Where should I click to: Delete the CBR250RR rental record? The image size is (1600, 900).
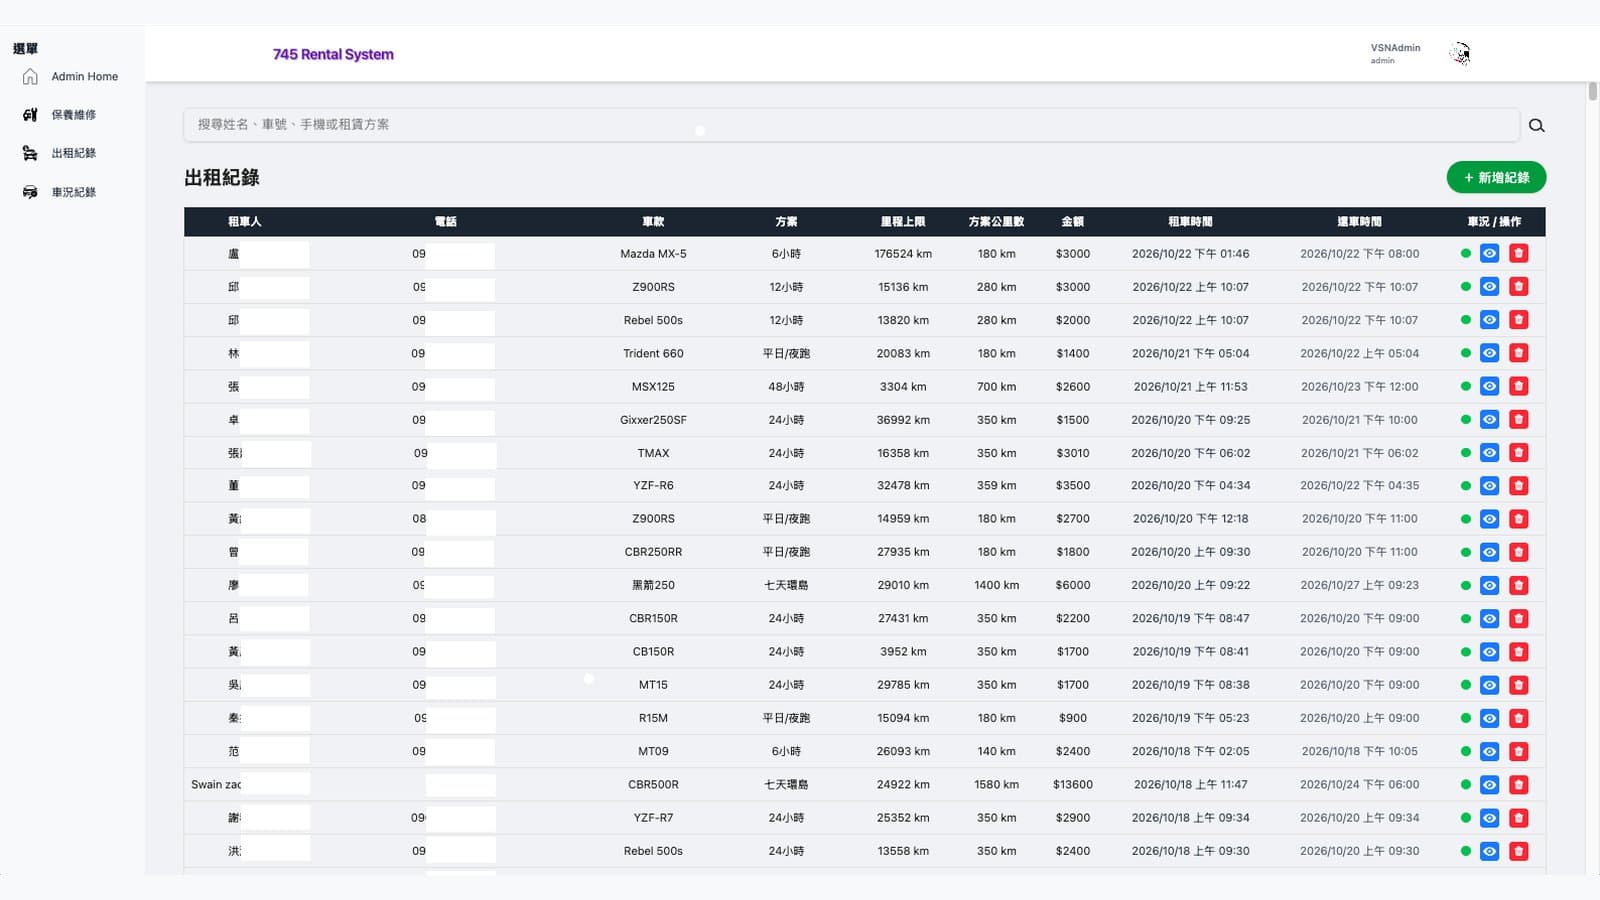1518,552
